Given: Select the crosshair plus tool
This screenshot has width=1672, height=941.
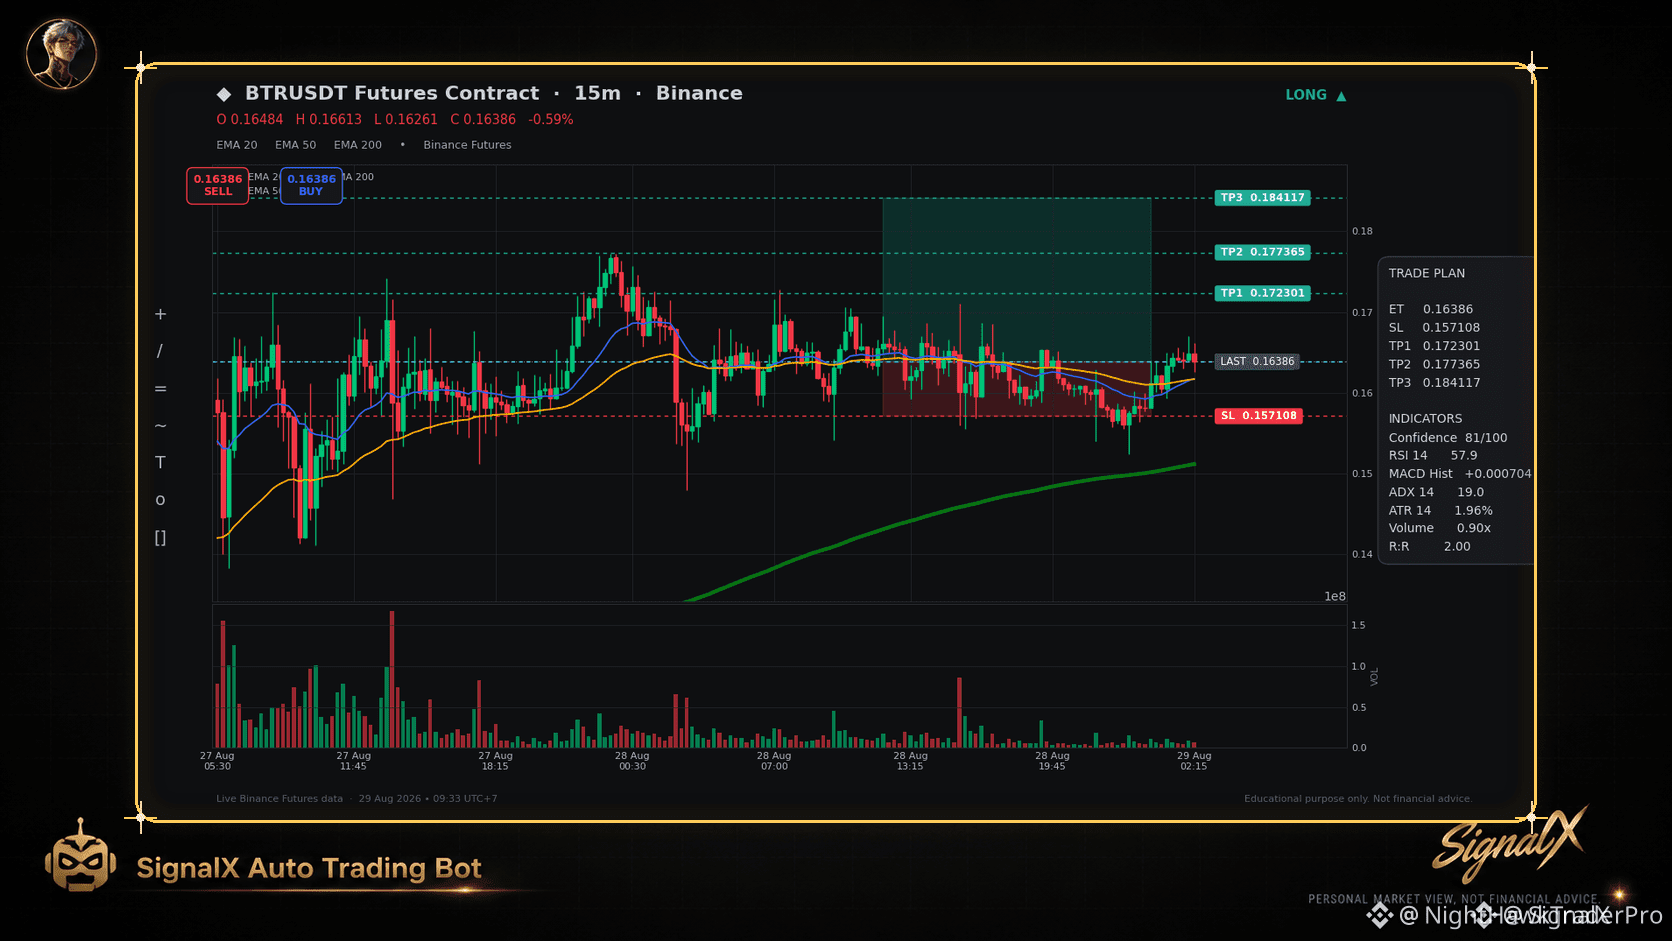Looking at the screenshot, I should point(160,314).
